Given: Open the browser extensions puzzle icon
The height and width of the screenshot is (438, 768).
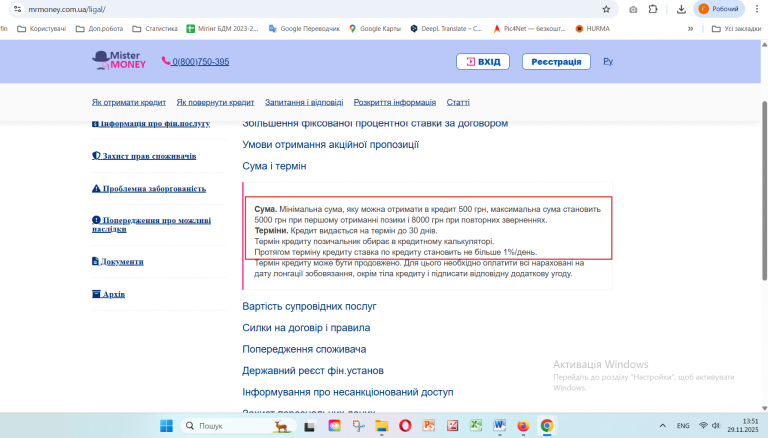Looking at the screenshot, I should click(x=653, y=9).
